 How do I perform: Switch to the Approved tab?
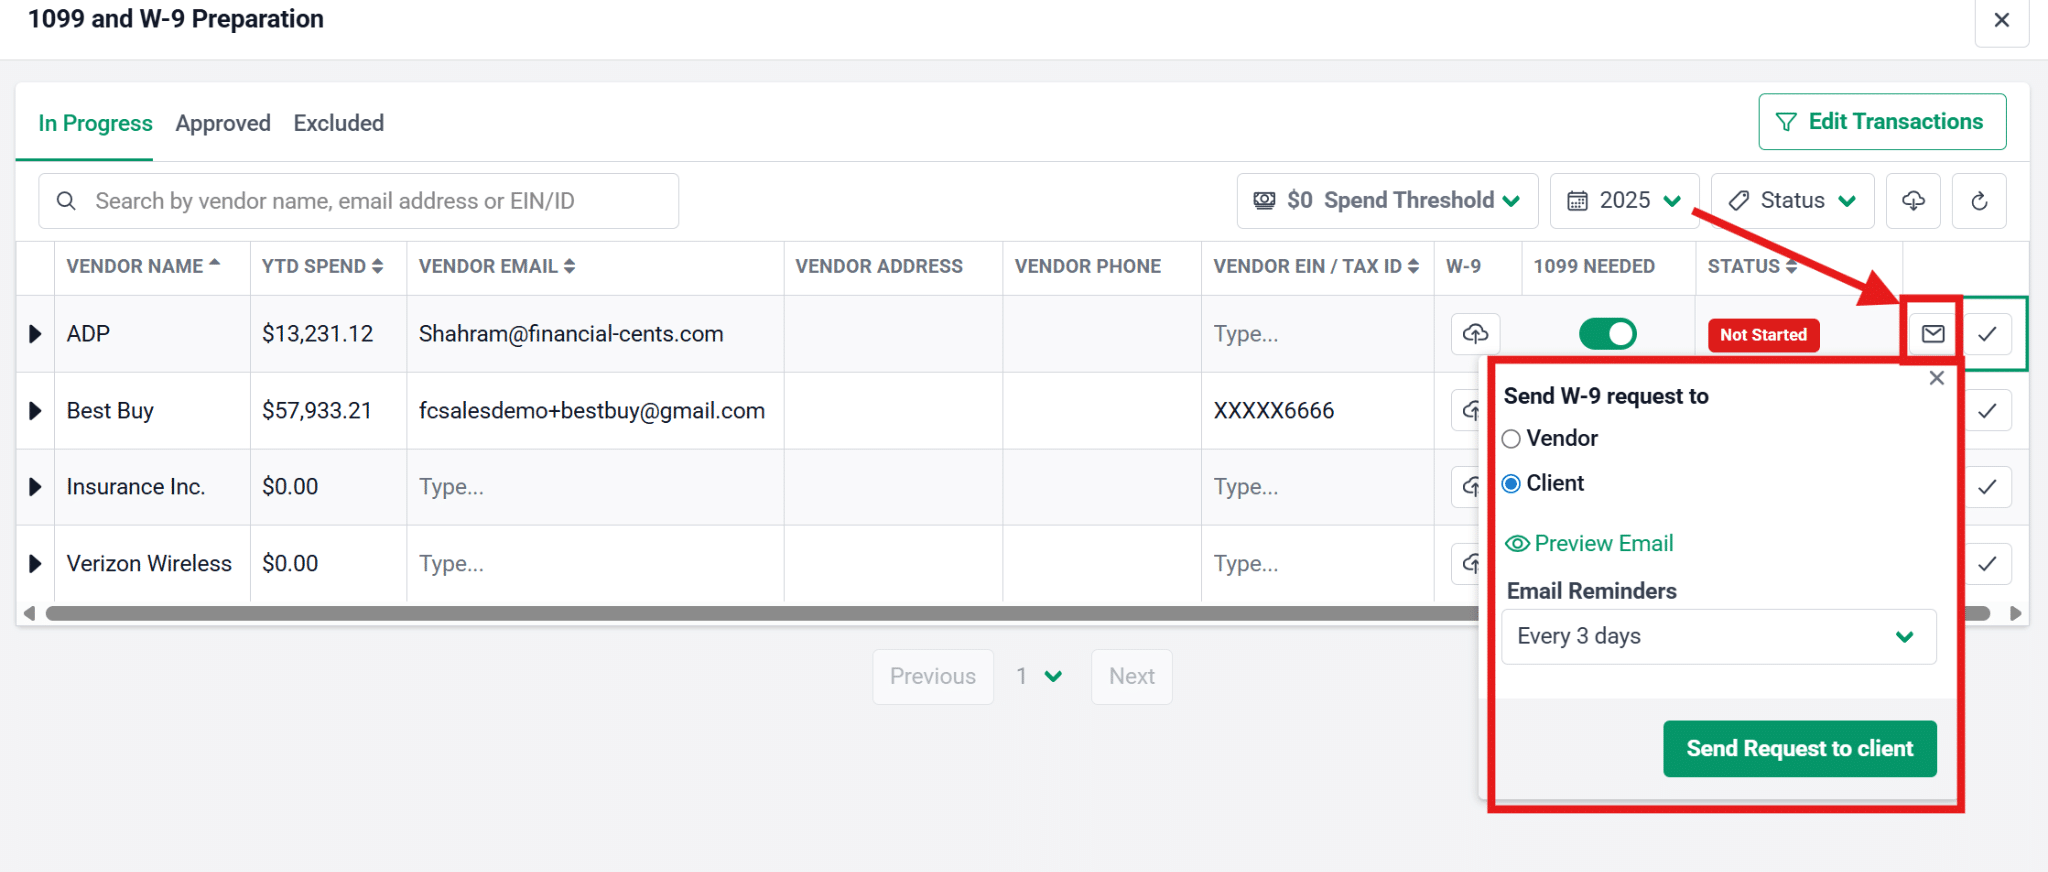[223, 123]
